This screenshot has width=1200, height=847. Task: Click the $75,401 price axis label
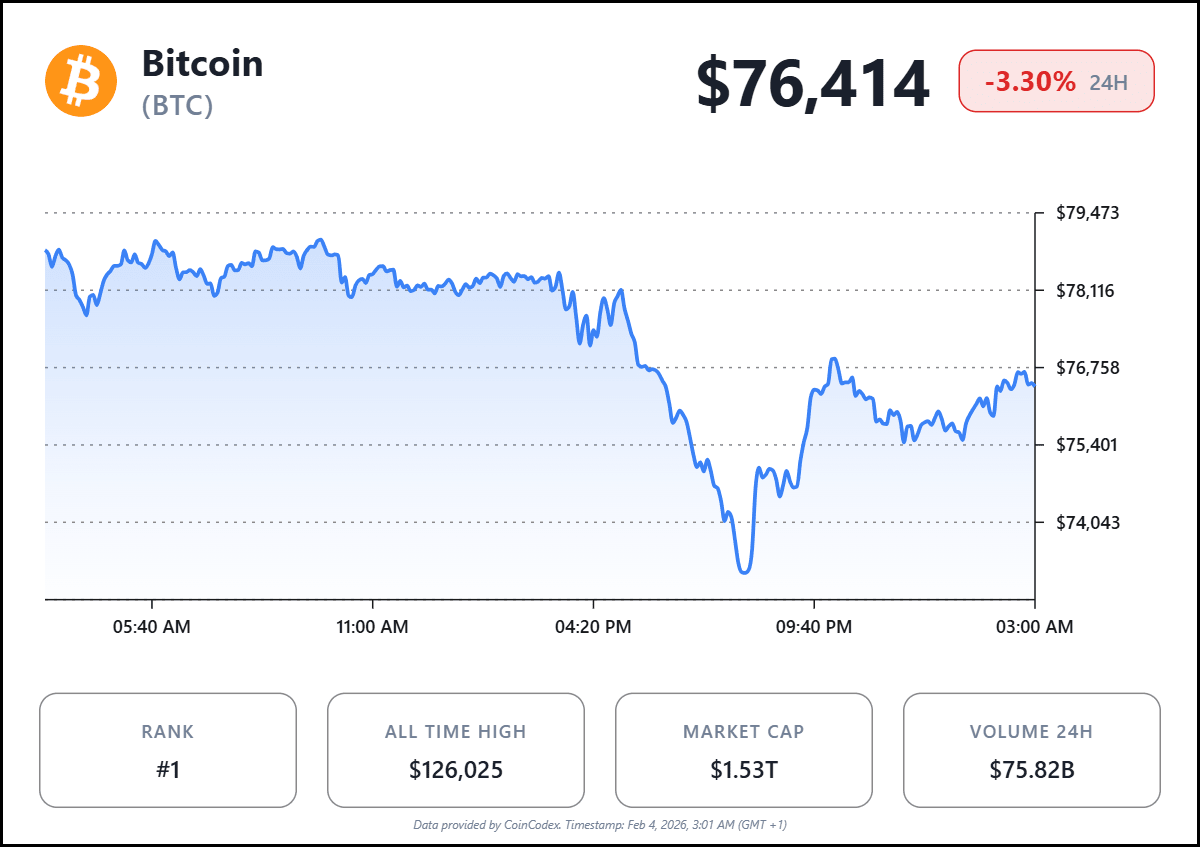1088,444
